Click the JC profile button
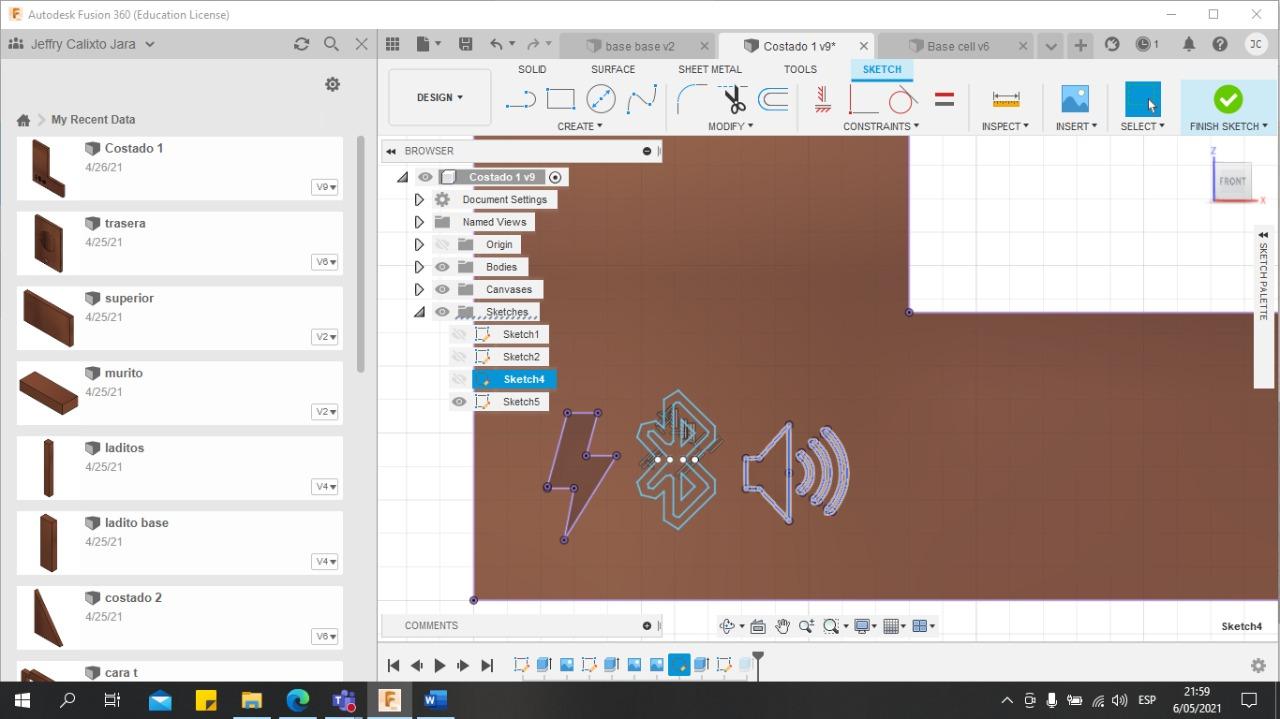Viewport: 1280px width, 719px height. pyautogui.click(x=1256, y=44)
